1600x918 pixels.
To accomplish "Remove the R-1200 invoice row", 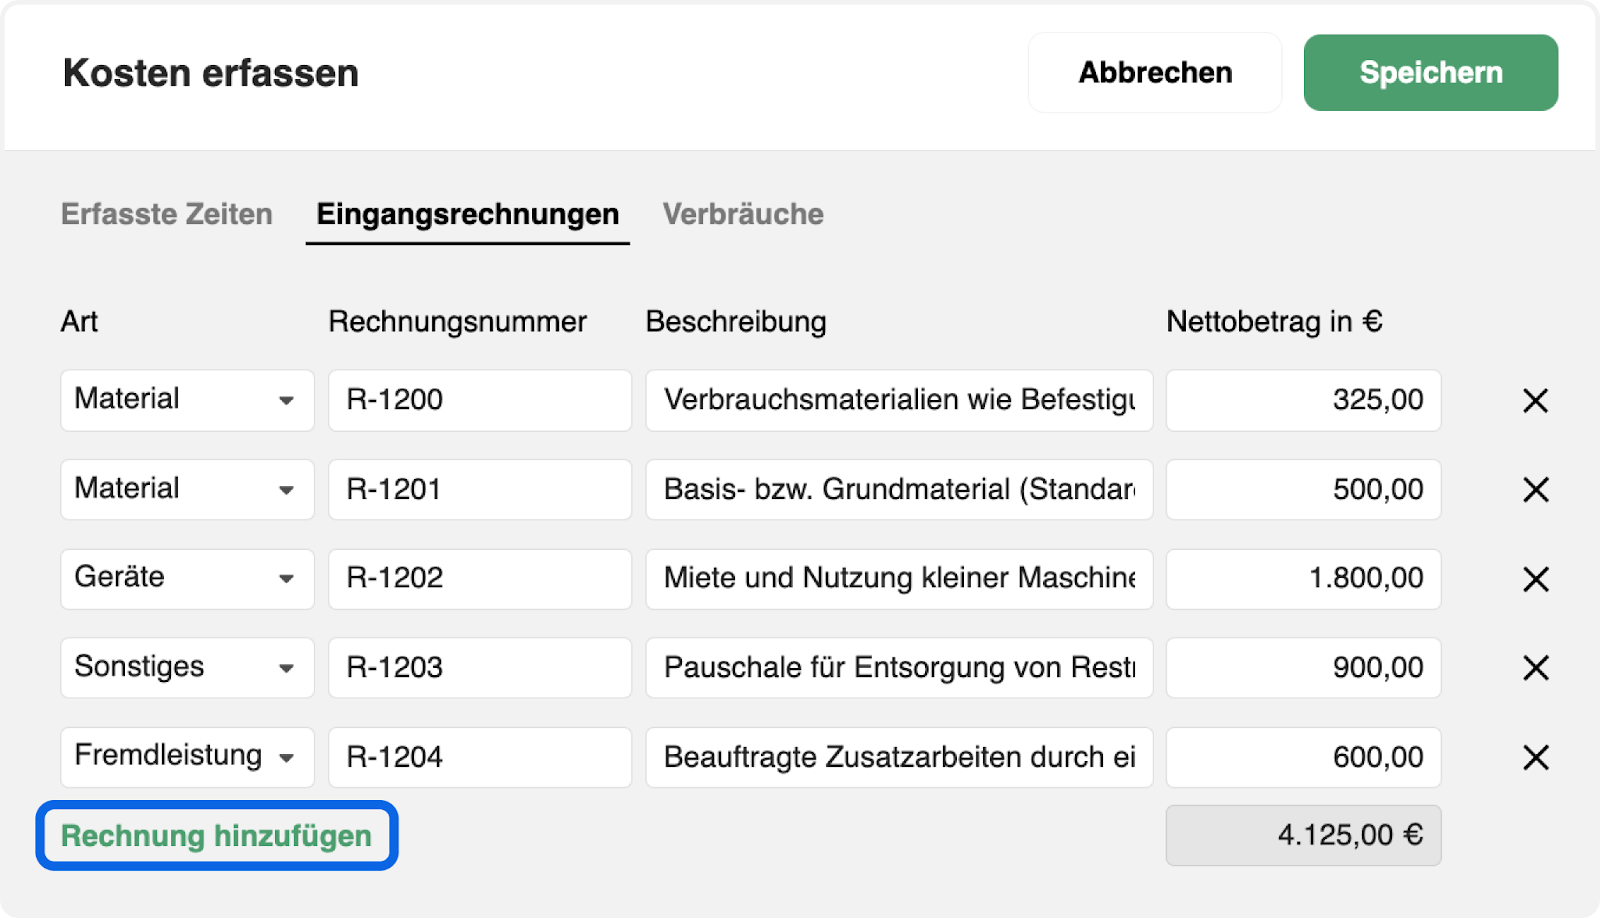I will tap(1535, 401).
